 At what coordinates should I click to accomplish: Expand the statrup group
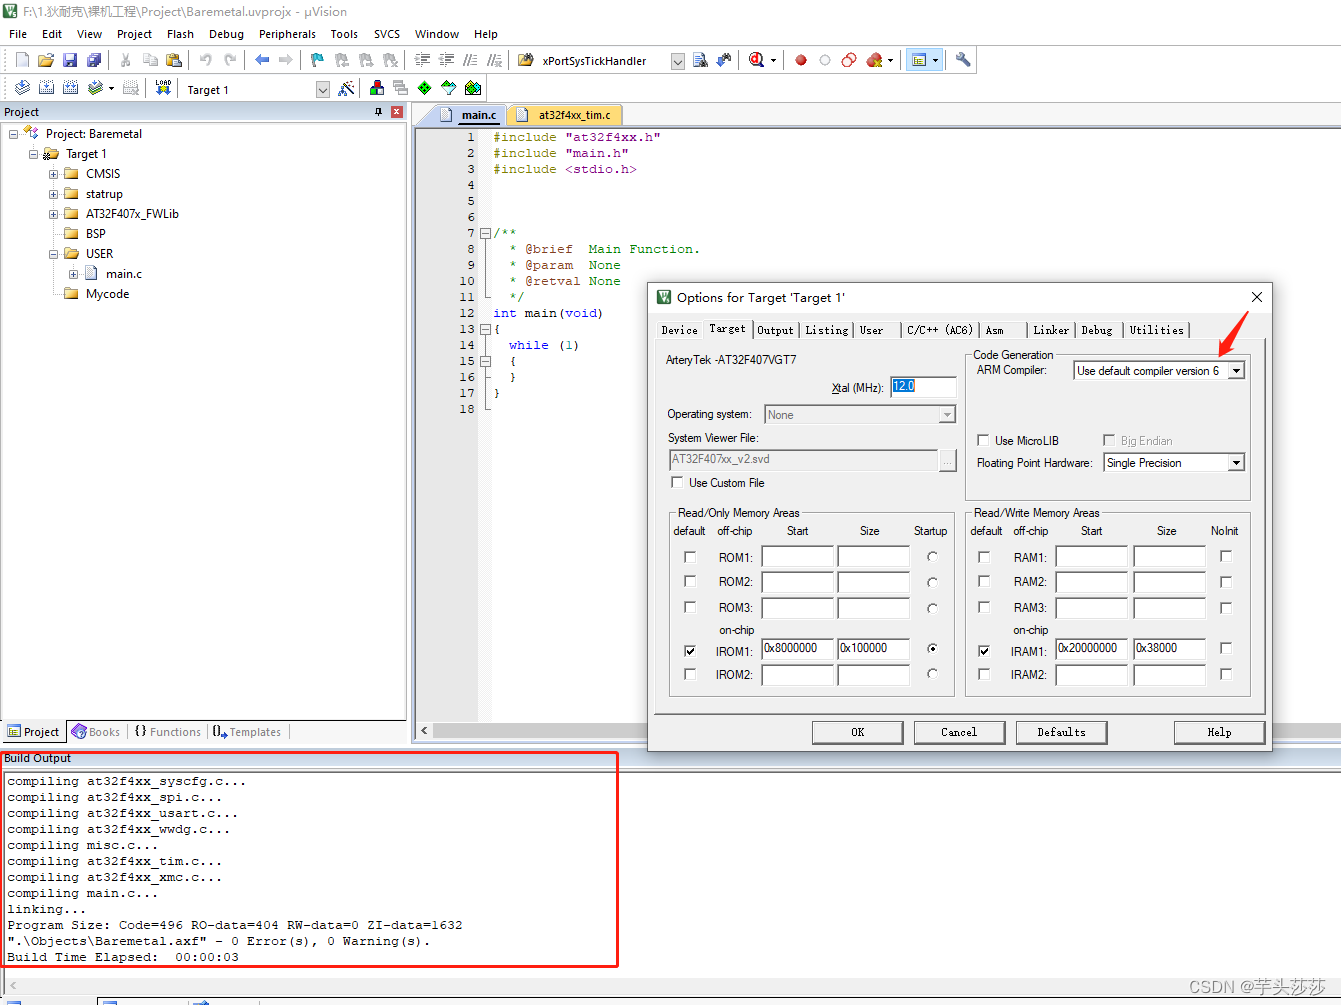click(x=54, y=194)
